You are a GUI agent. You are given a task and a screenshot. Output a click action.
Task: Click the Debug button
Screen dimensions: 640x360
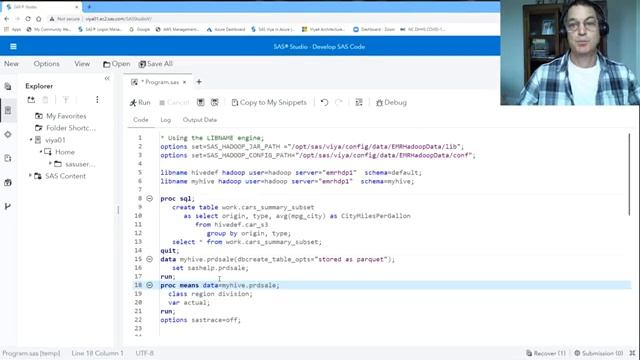coord(391,102)
